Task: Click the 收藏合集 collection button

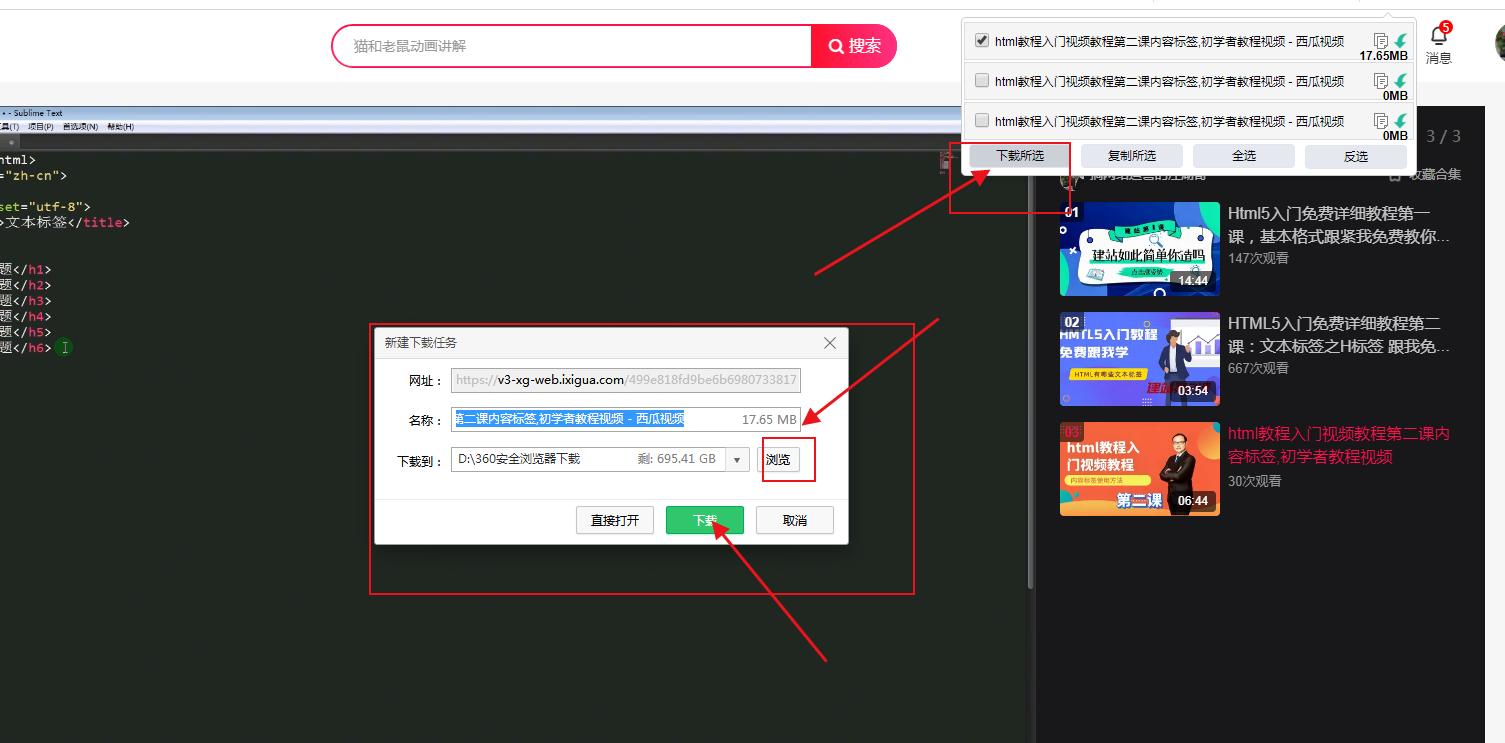Action: tap(1425, 175)
